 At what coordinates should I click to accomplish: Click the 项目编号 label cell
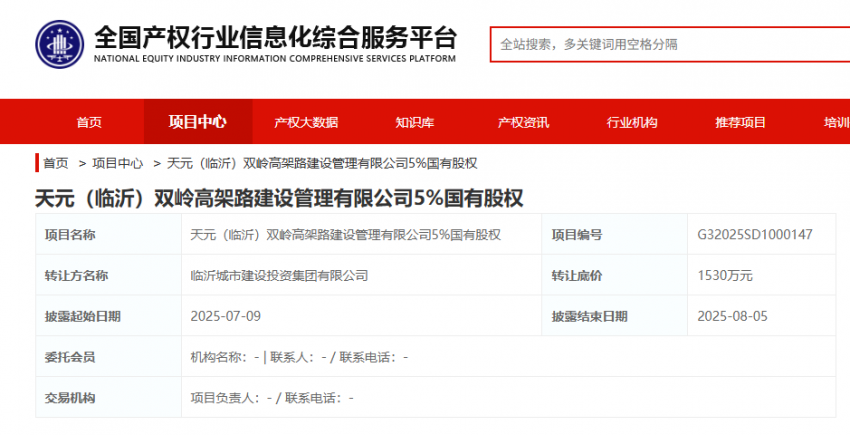(x=615, y=234)
